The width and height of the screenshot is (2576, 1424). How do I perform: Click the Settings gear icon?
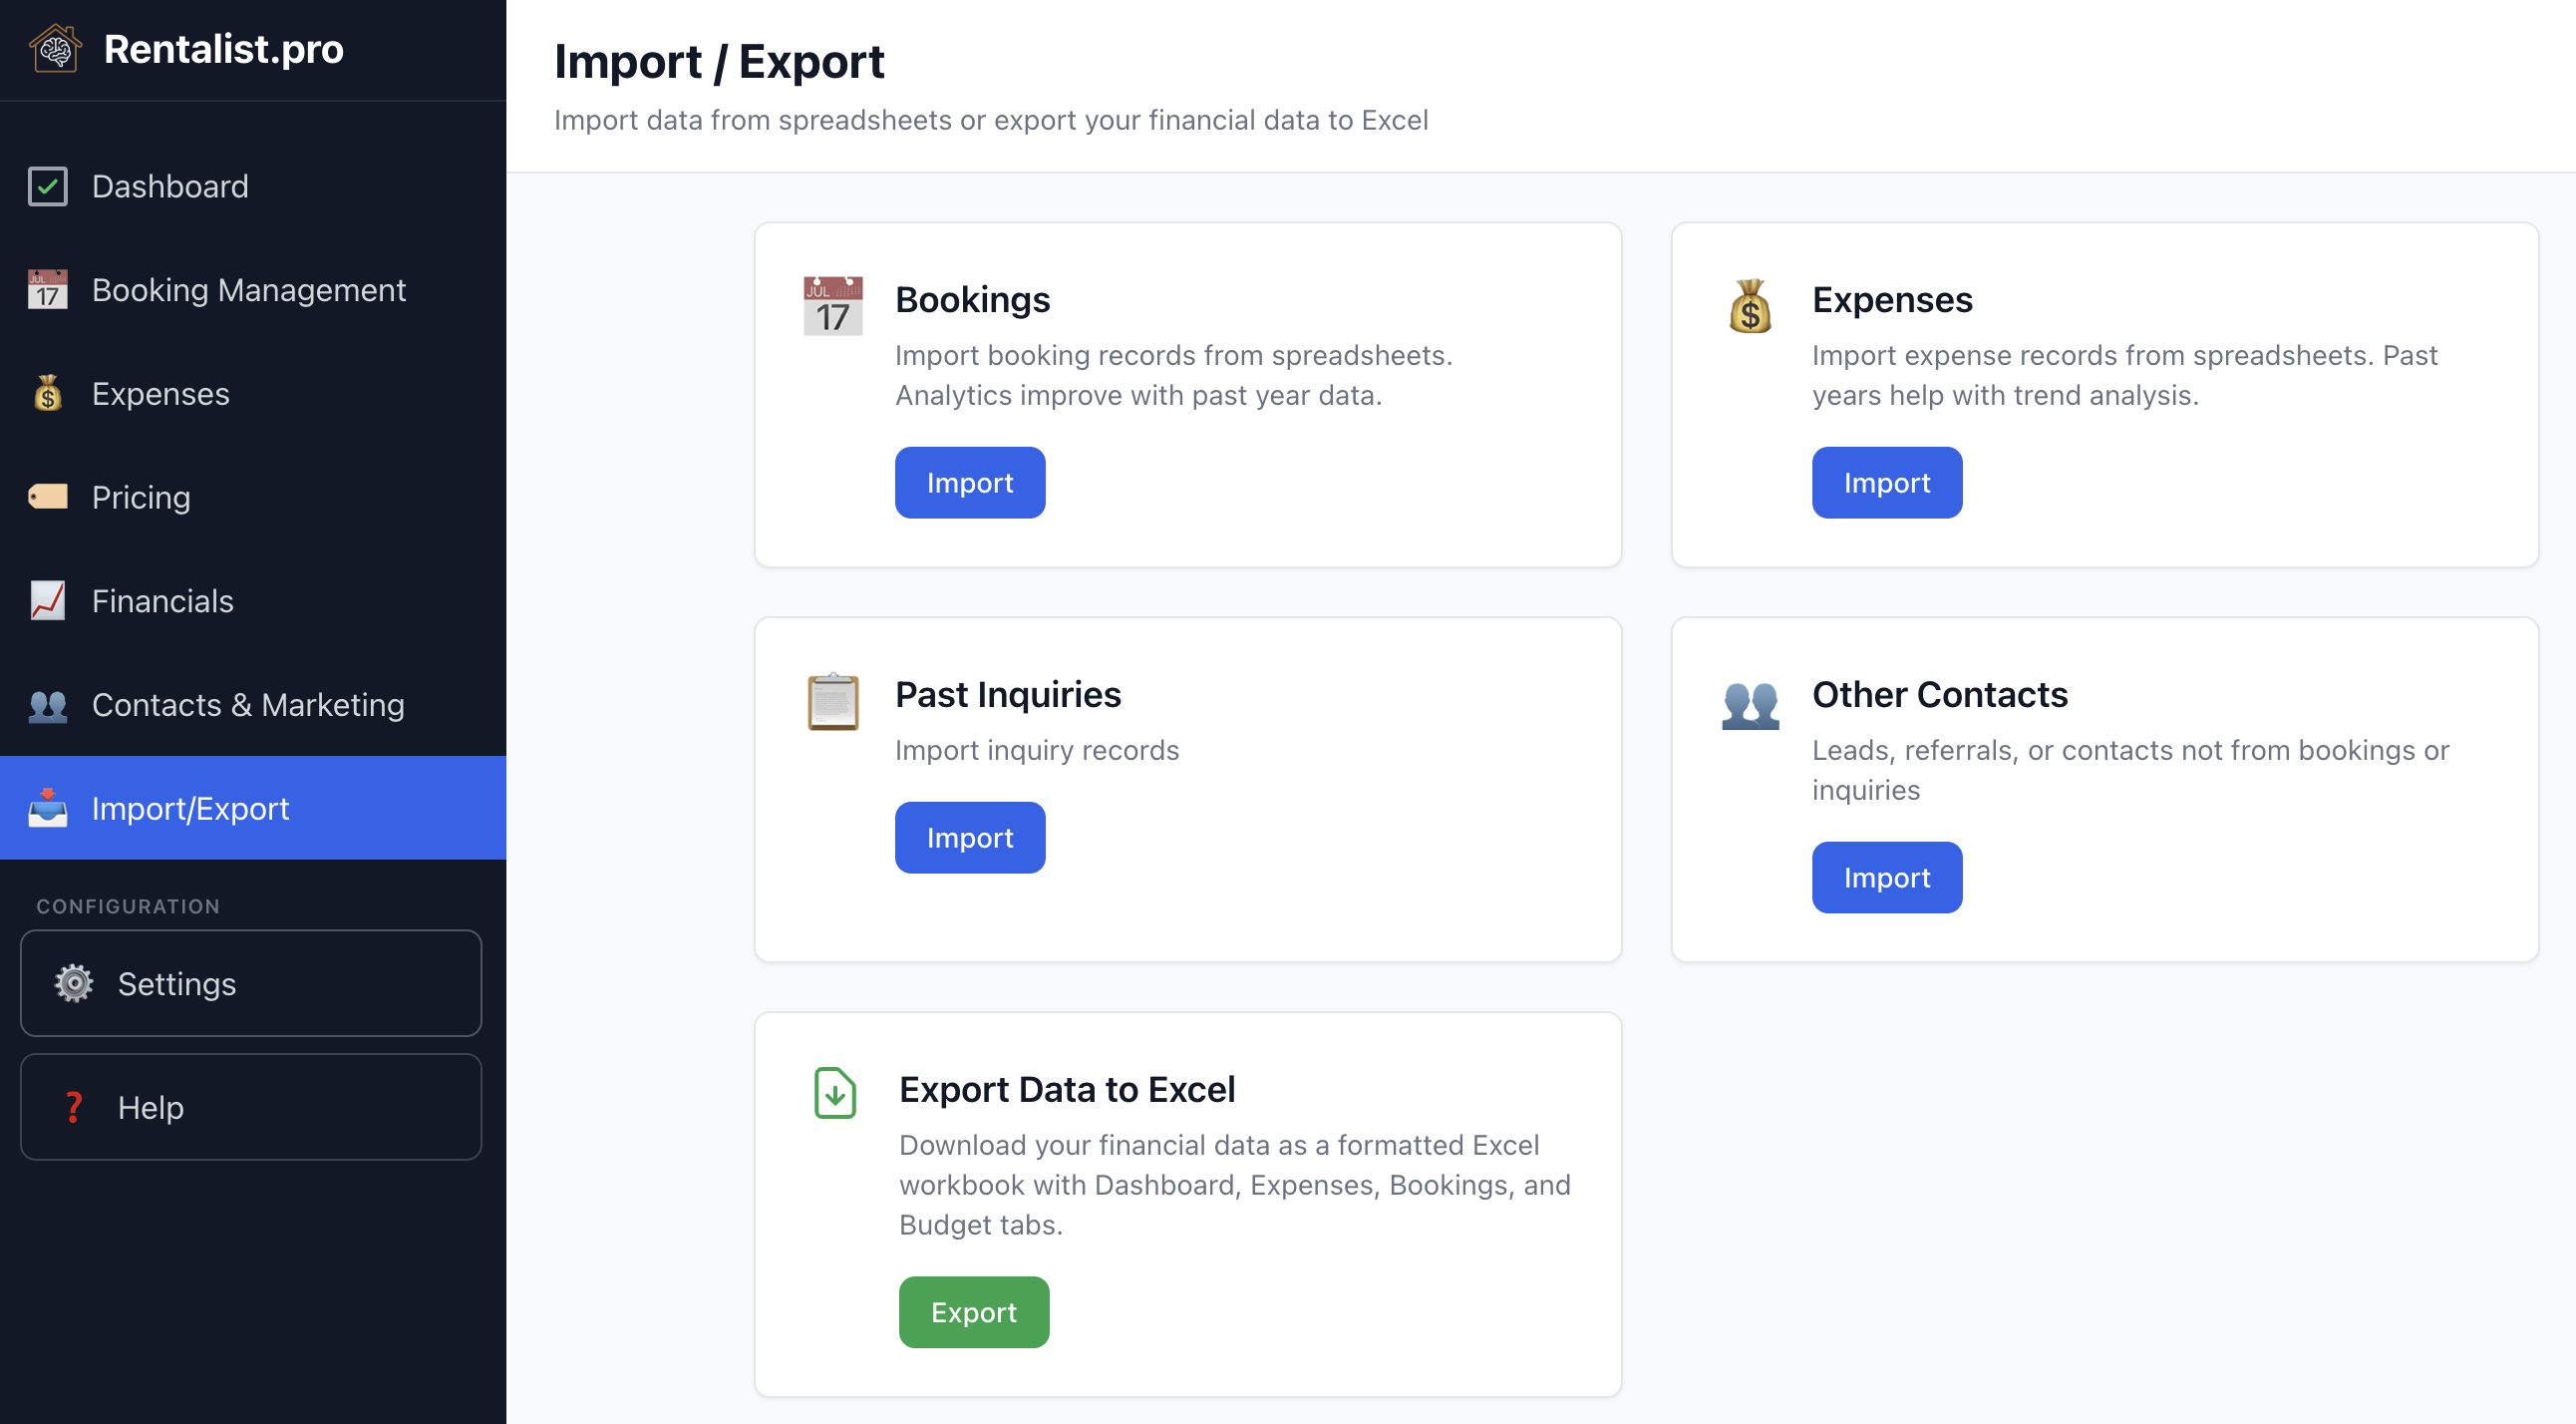coord(74,983)
